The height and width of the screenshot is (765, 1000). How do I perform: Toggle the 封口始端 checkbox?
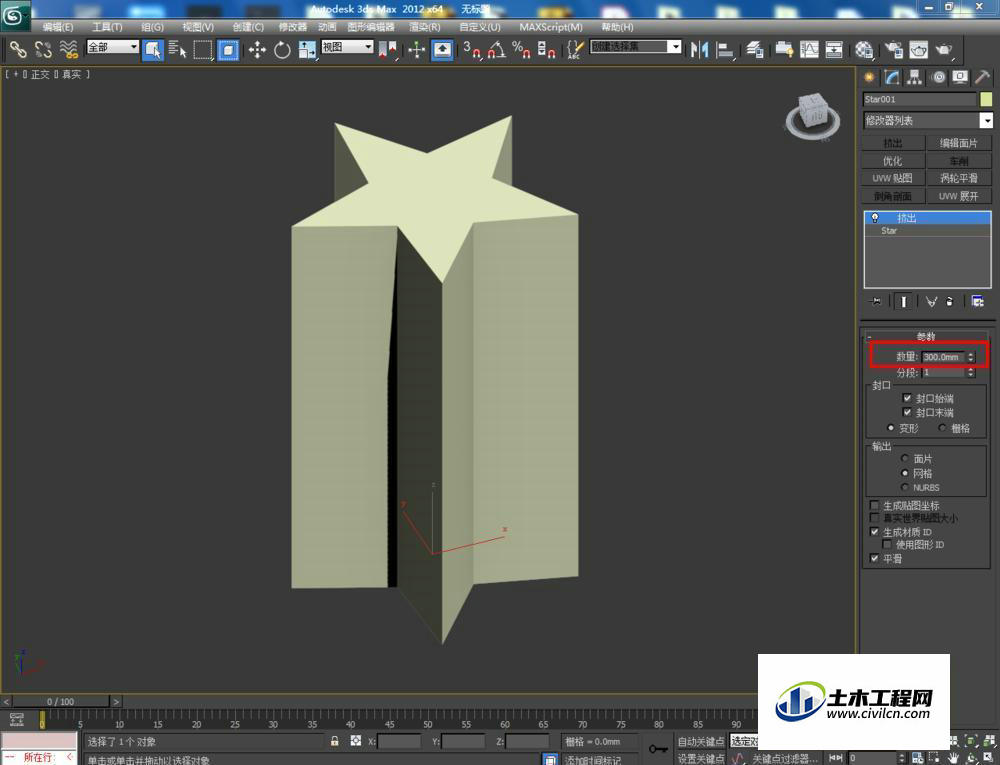tap(907, 398)
